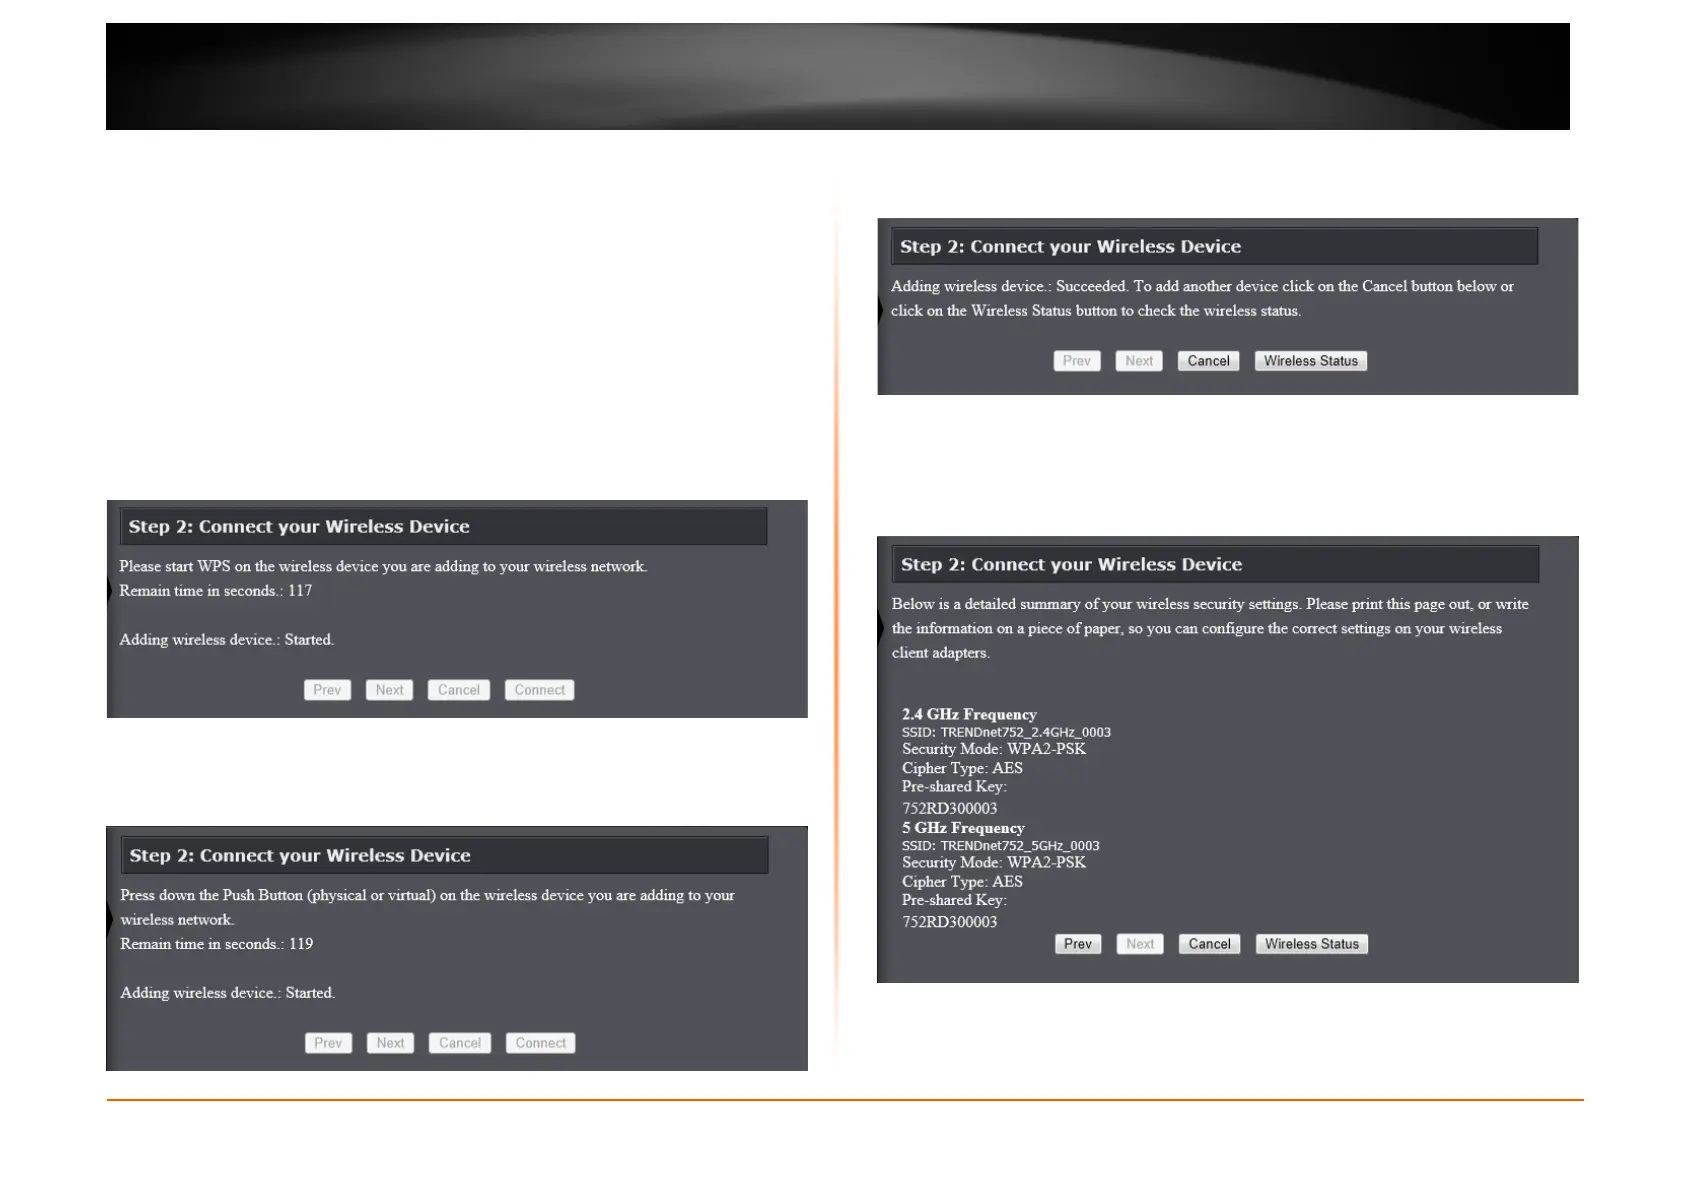
Task: Select the SSID 'TRENDnet752_2.4GHz_0003'
Action: tap(1025, 732)
